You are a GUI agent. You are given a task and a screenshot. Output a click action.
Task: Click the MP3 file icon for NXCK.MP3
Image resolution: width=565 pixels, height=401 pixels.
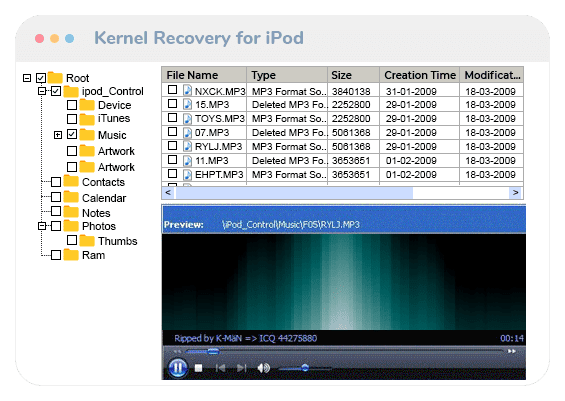187,90
